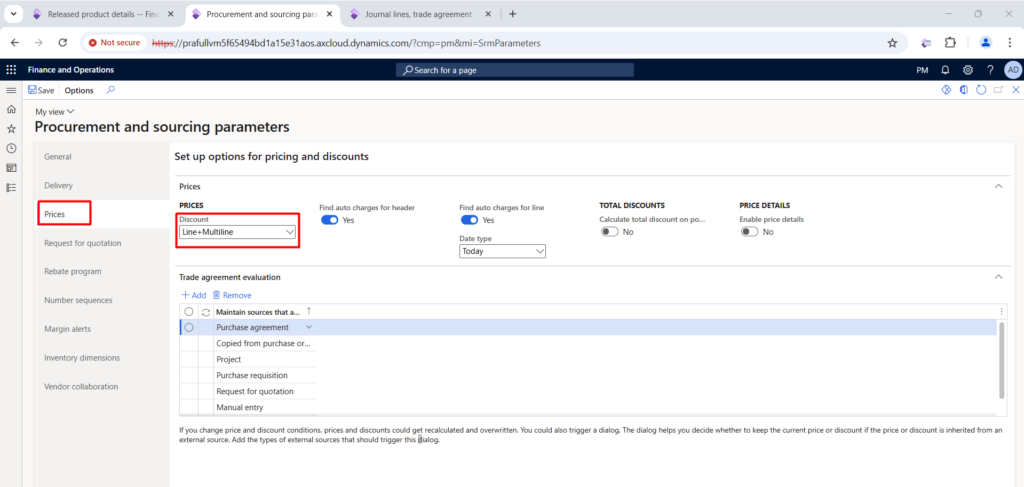This screenshot has height=487, width=1024.
Task: Expand the navigation pane hamburger icon
Action: (x=10, y=90)
